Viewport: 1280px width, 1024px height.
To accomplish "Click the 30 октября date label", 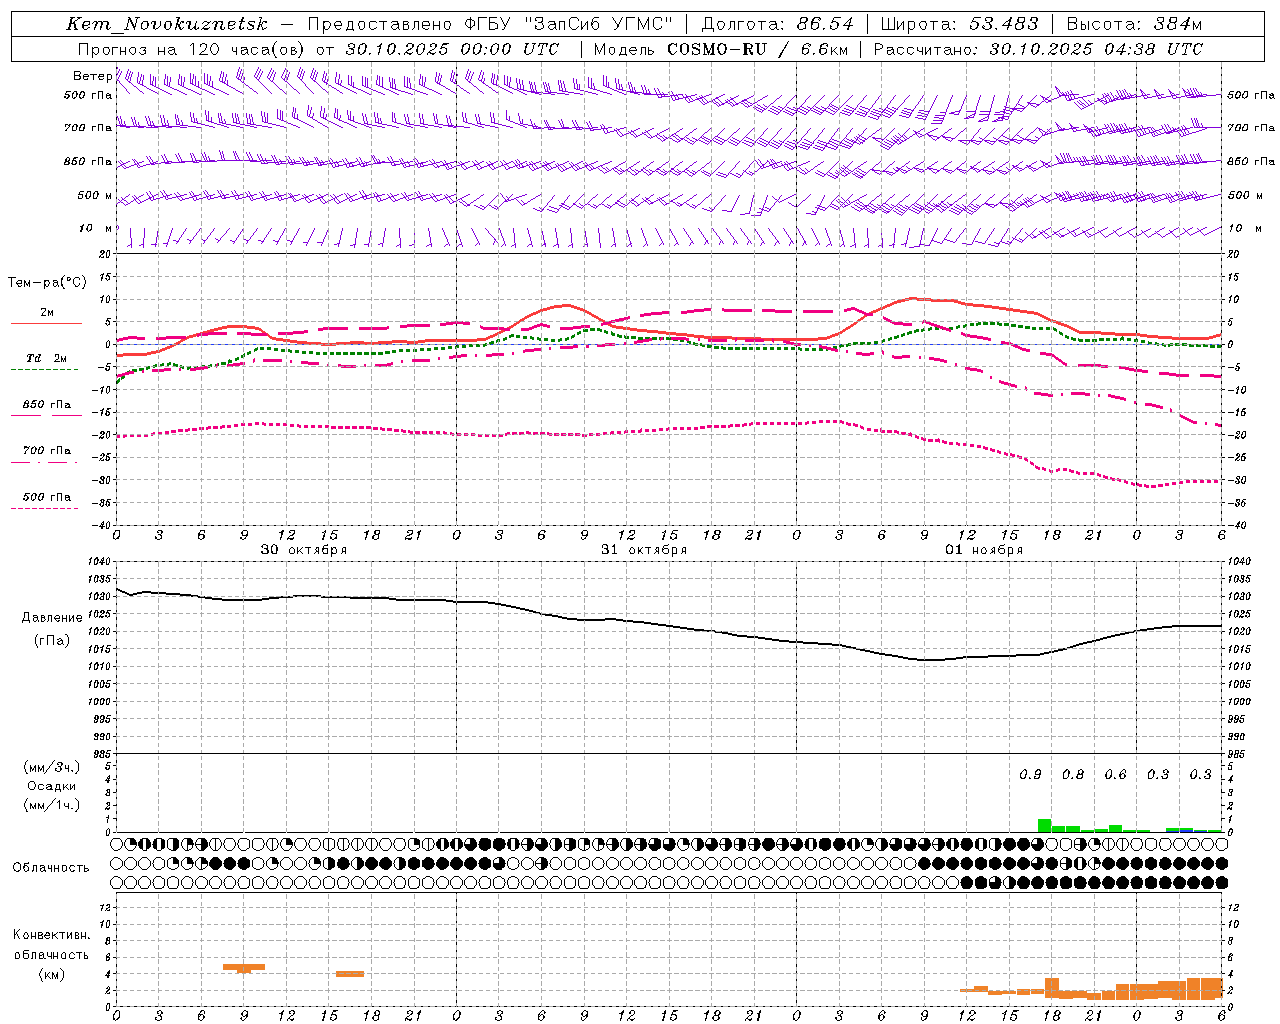I will point(304,550).
